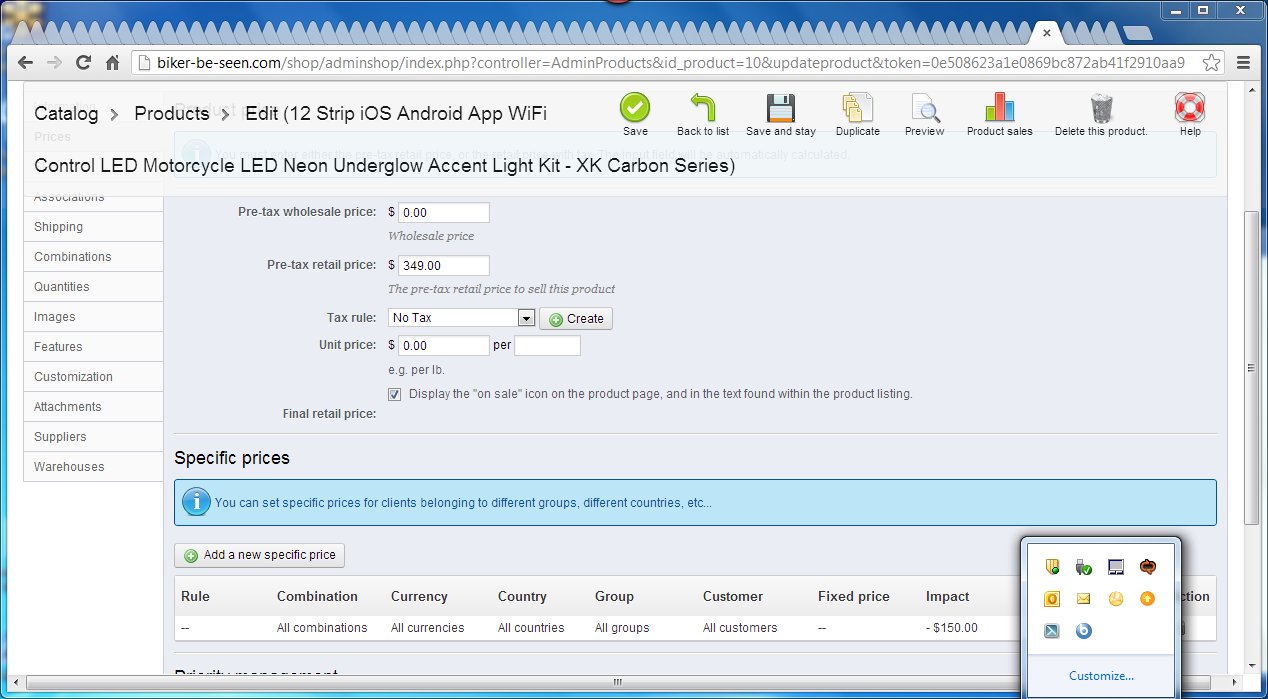Click the blue info icon in the Specific prices notice
This screenshot has width=1268, height=699.
pos(197,502)
